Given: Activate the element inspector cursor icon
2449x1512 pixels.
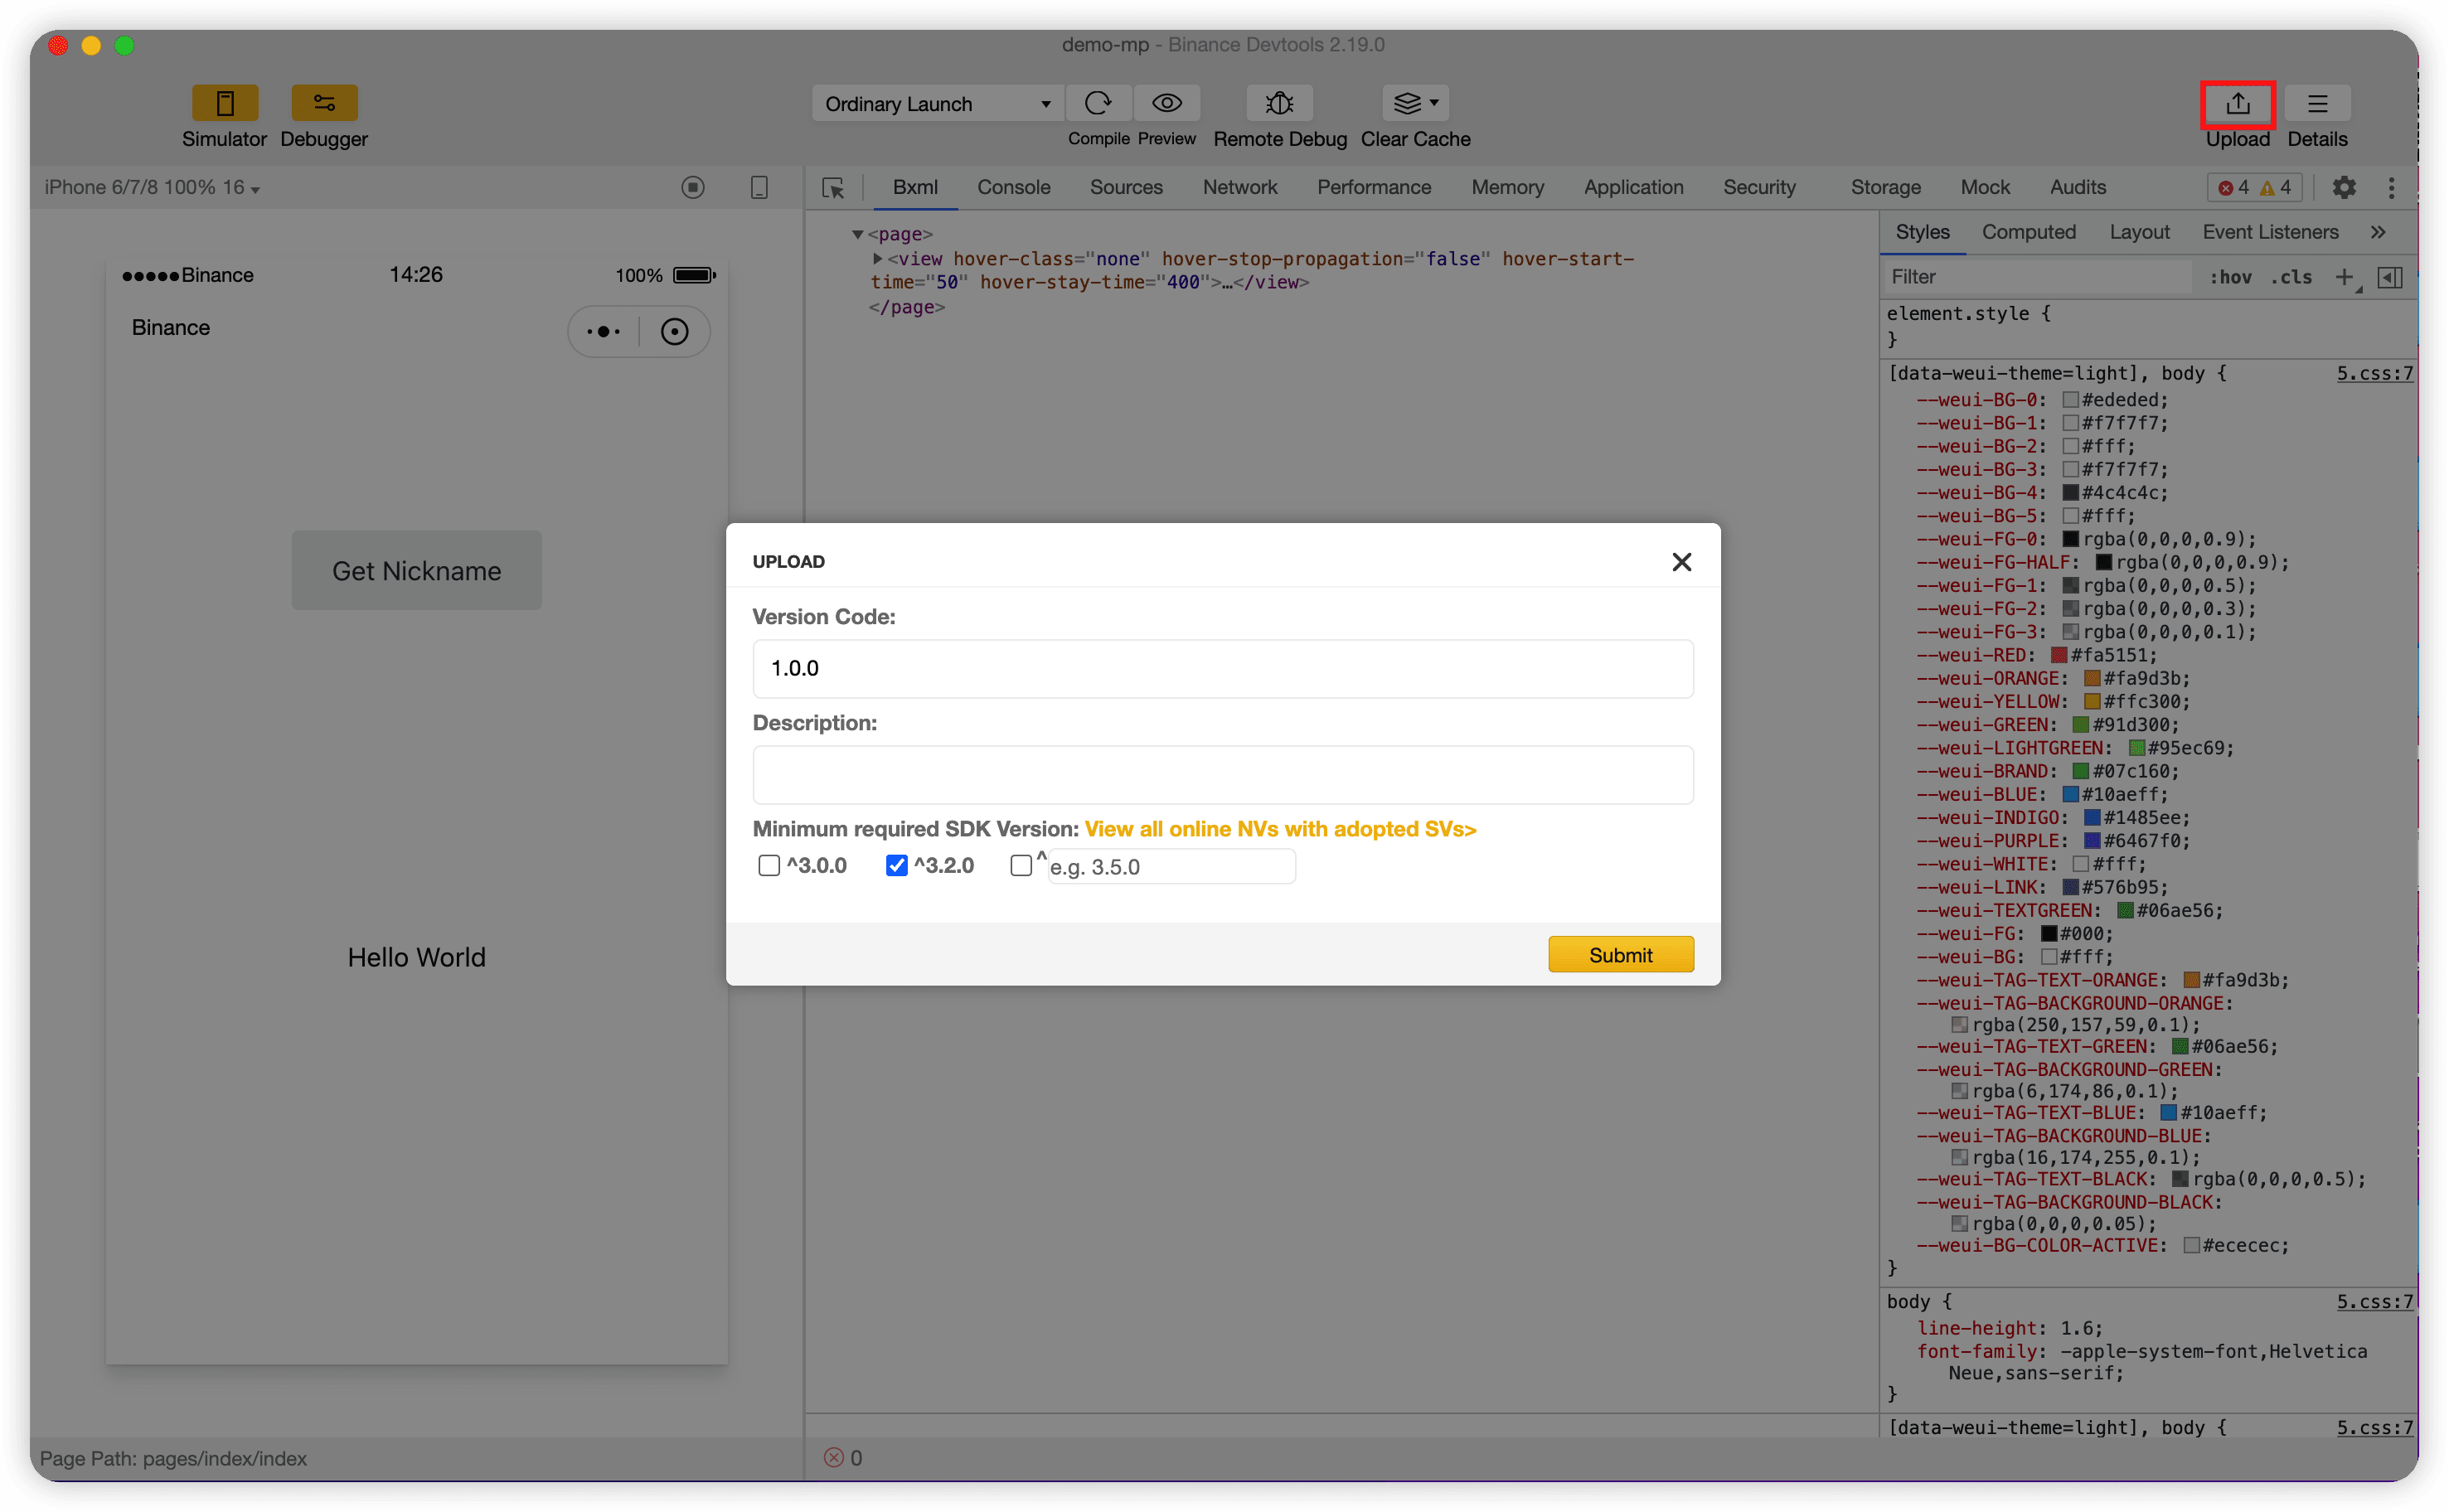Looking at the screenshot, I should click(x=832, y=188).
